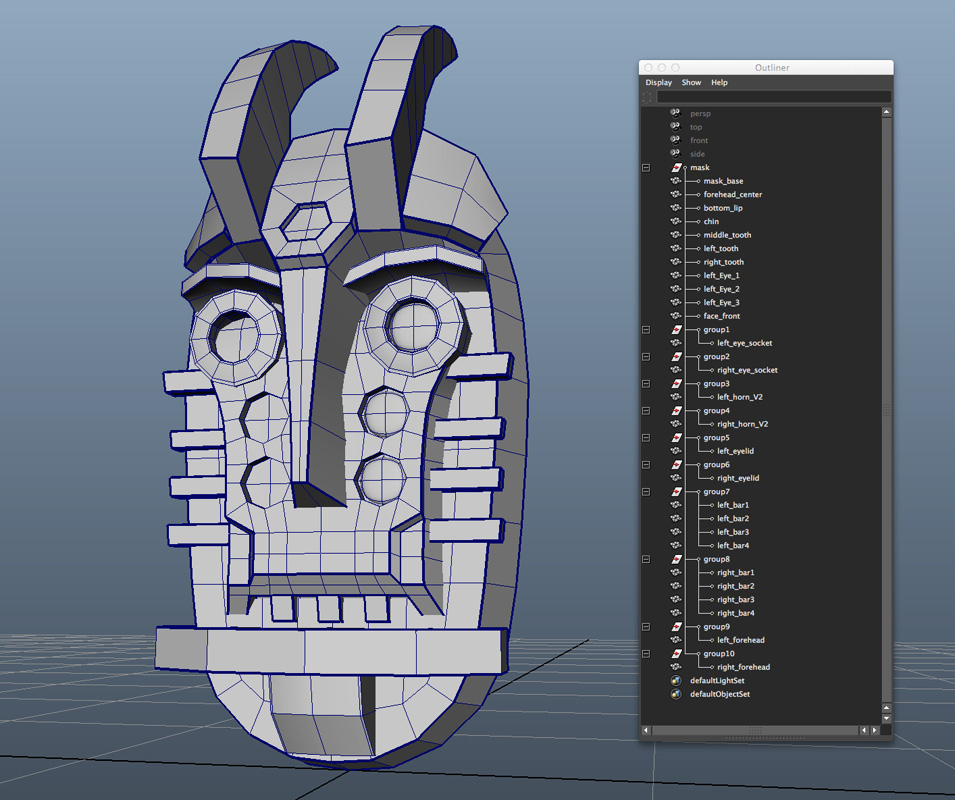Select the group9 node label
Screen dimensions: 955x800
click(x=716, y=626)
